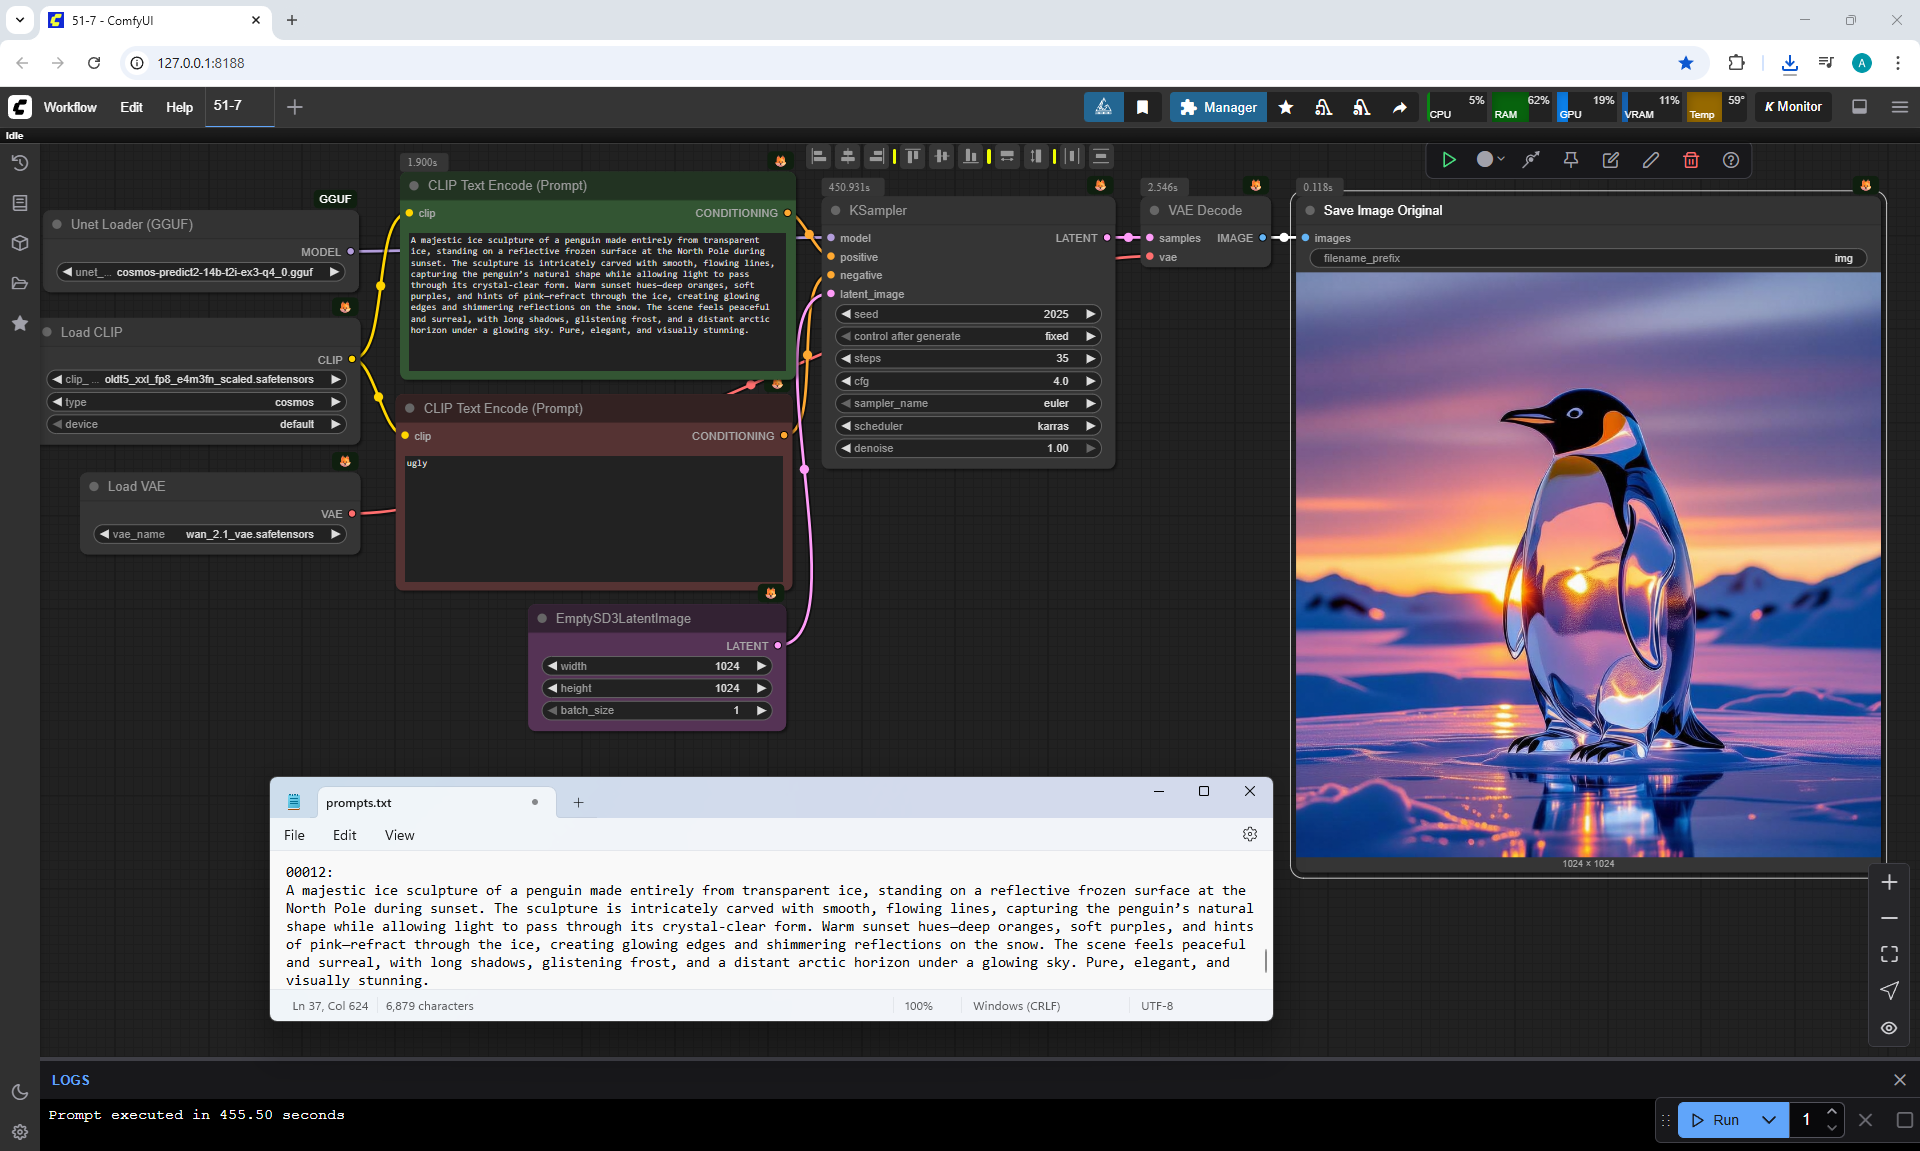Click the help question mark icon
This screenshot has width=1920, height=1151.
coord(1731,160)
